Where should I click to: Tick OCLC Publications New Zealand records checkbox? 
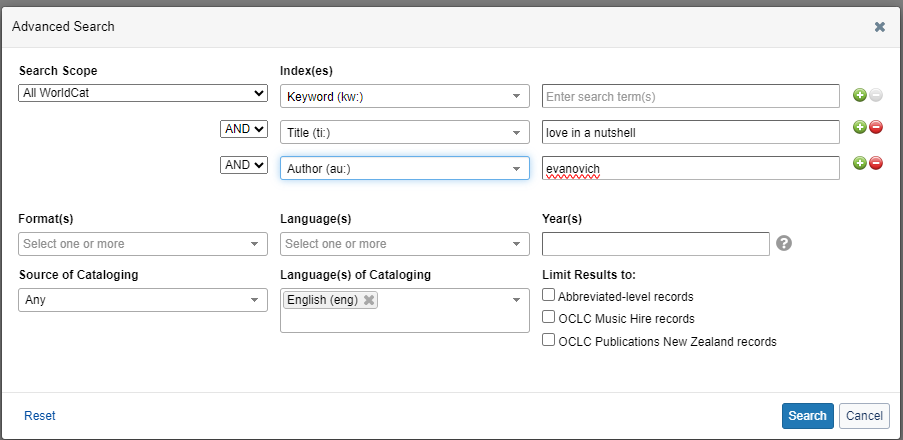click(x=549, y=340)
